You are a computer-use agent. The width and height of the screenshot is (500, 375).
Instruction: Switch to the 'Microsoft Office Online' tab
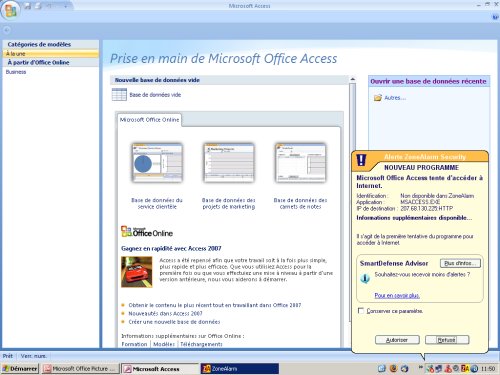[149, 120]
